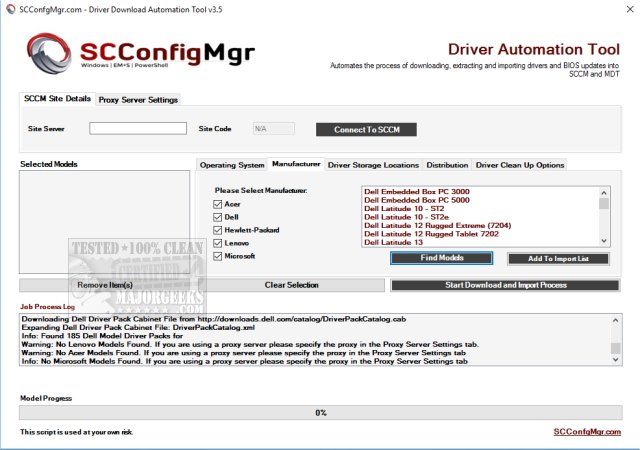Click the Remove Item(s) button

click(105, 285)
